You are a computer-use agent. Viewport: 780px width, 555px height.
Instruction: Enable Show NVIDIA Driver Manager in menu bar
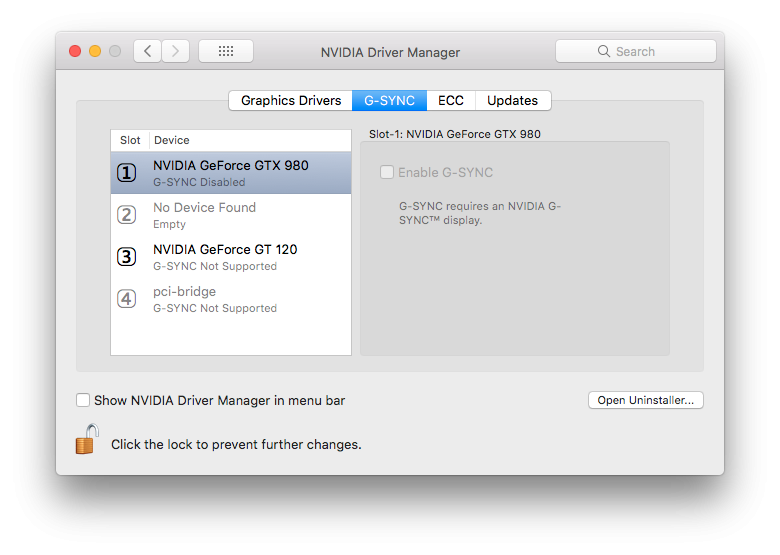tap(83, 400)
